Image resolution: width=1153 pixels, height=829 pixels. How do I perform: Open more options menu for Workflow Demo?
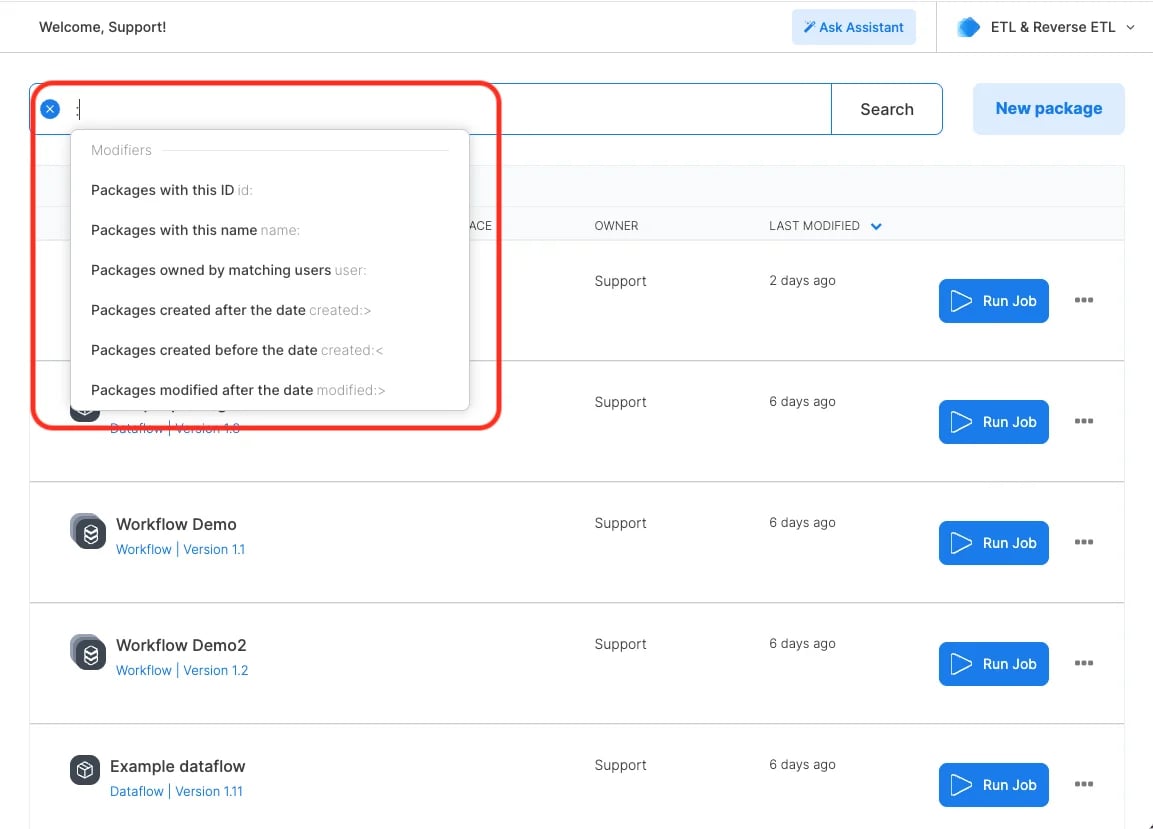click(x=1083, y=542)
